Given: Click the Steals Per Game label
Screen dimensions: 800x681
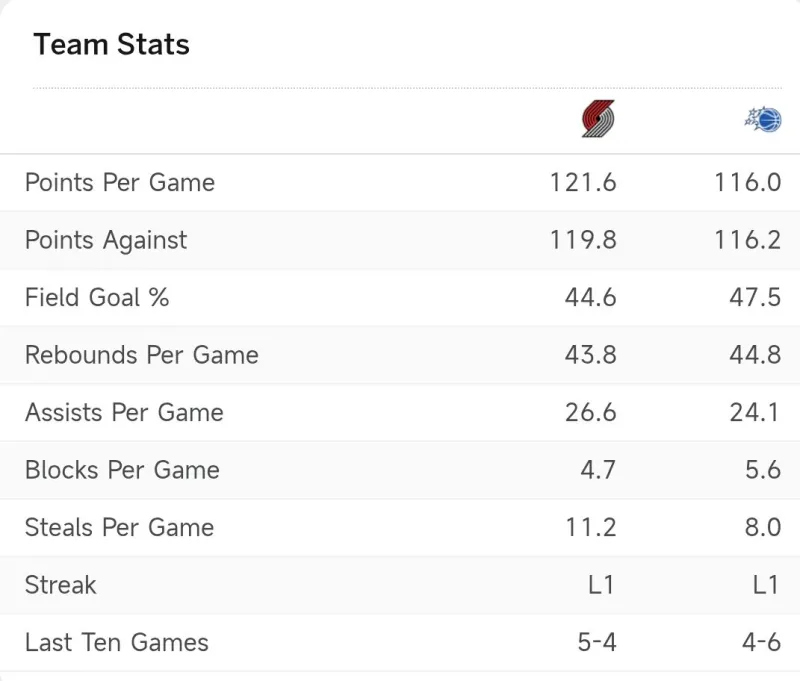Looking at the screenshot, I should click(120, 528).
